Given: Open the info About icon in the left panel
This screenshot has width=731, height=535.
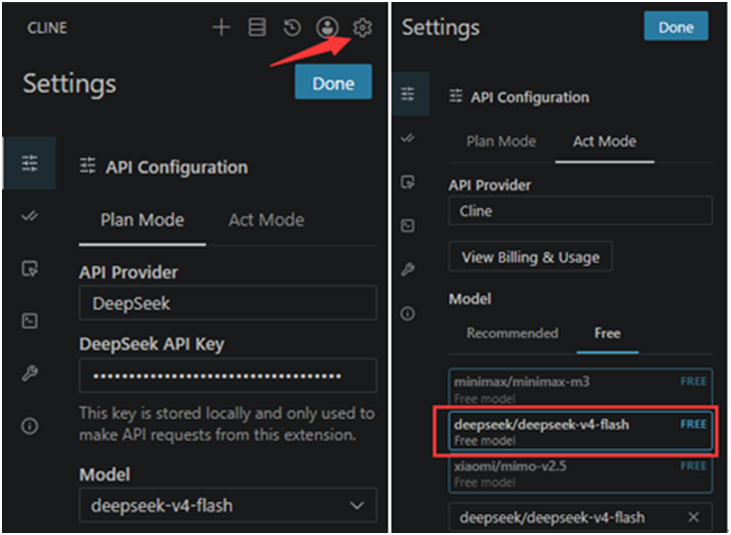Looking at the screenshot, I should 30,425.
